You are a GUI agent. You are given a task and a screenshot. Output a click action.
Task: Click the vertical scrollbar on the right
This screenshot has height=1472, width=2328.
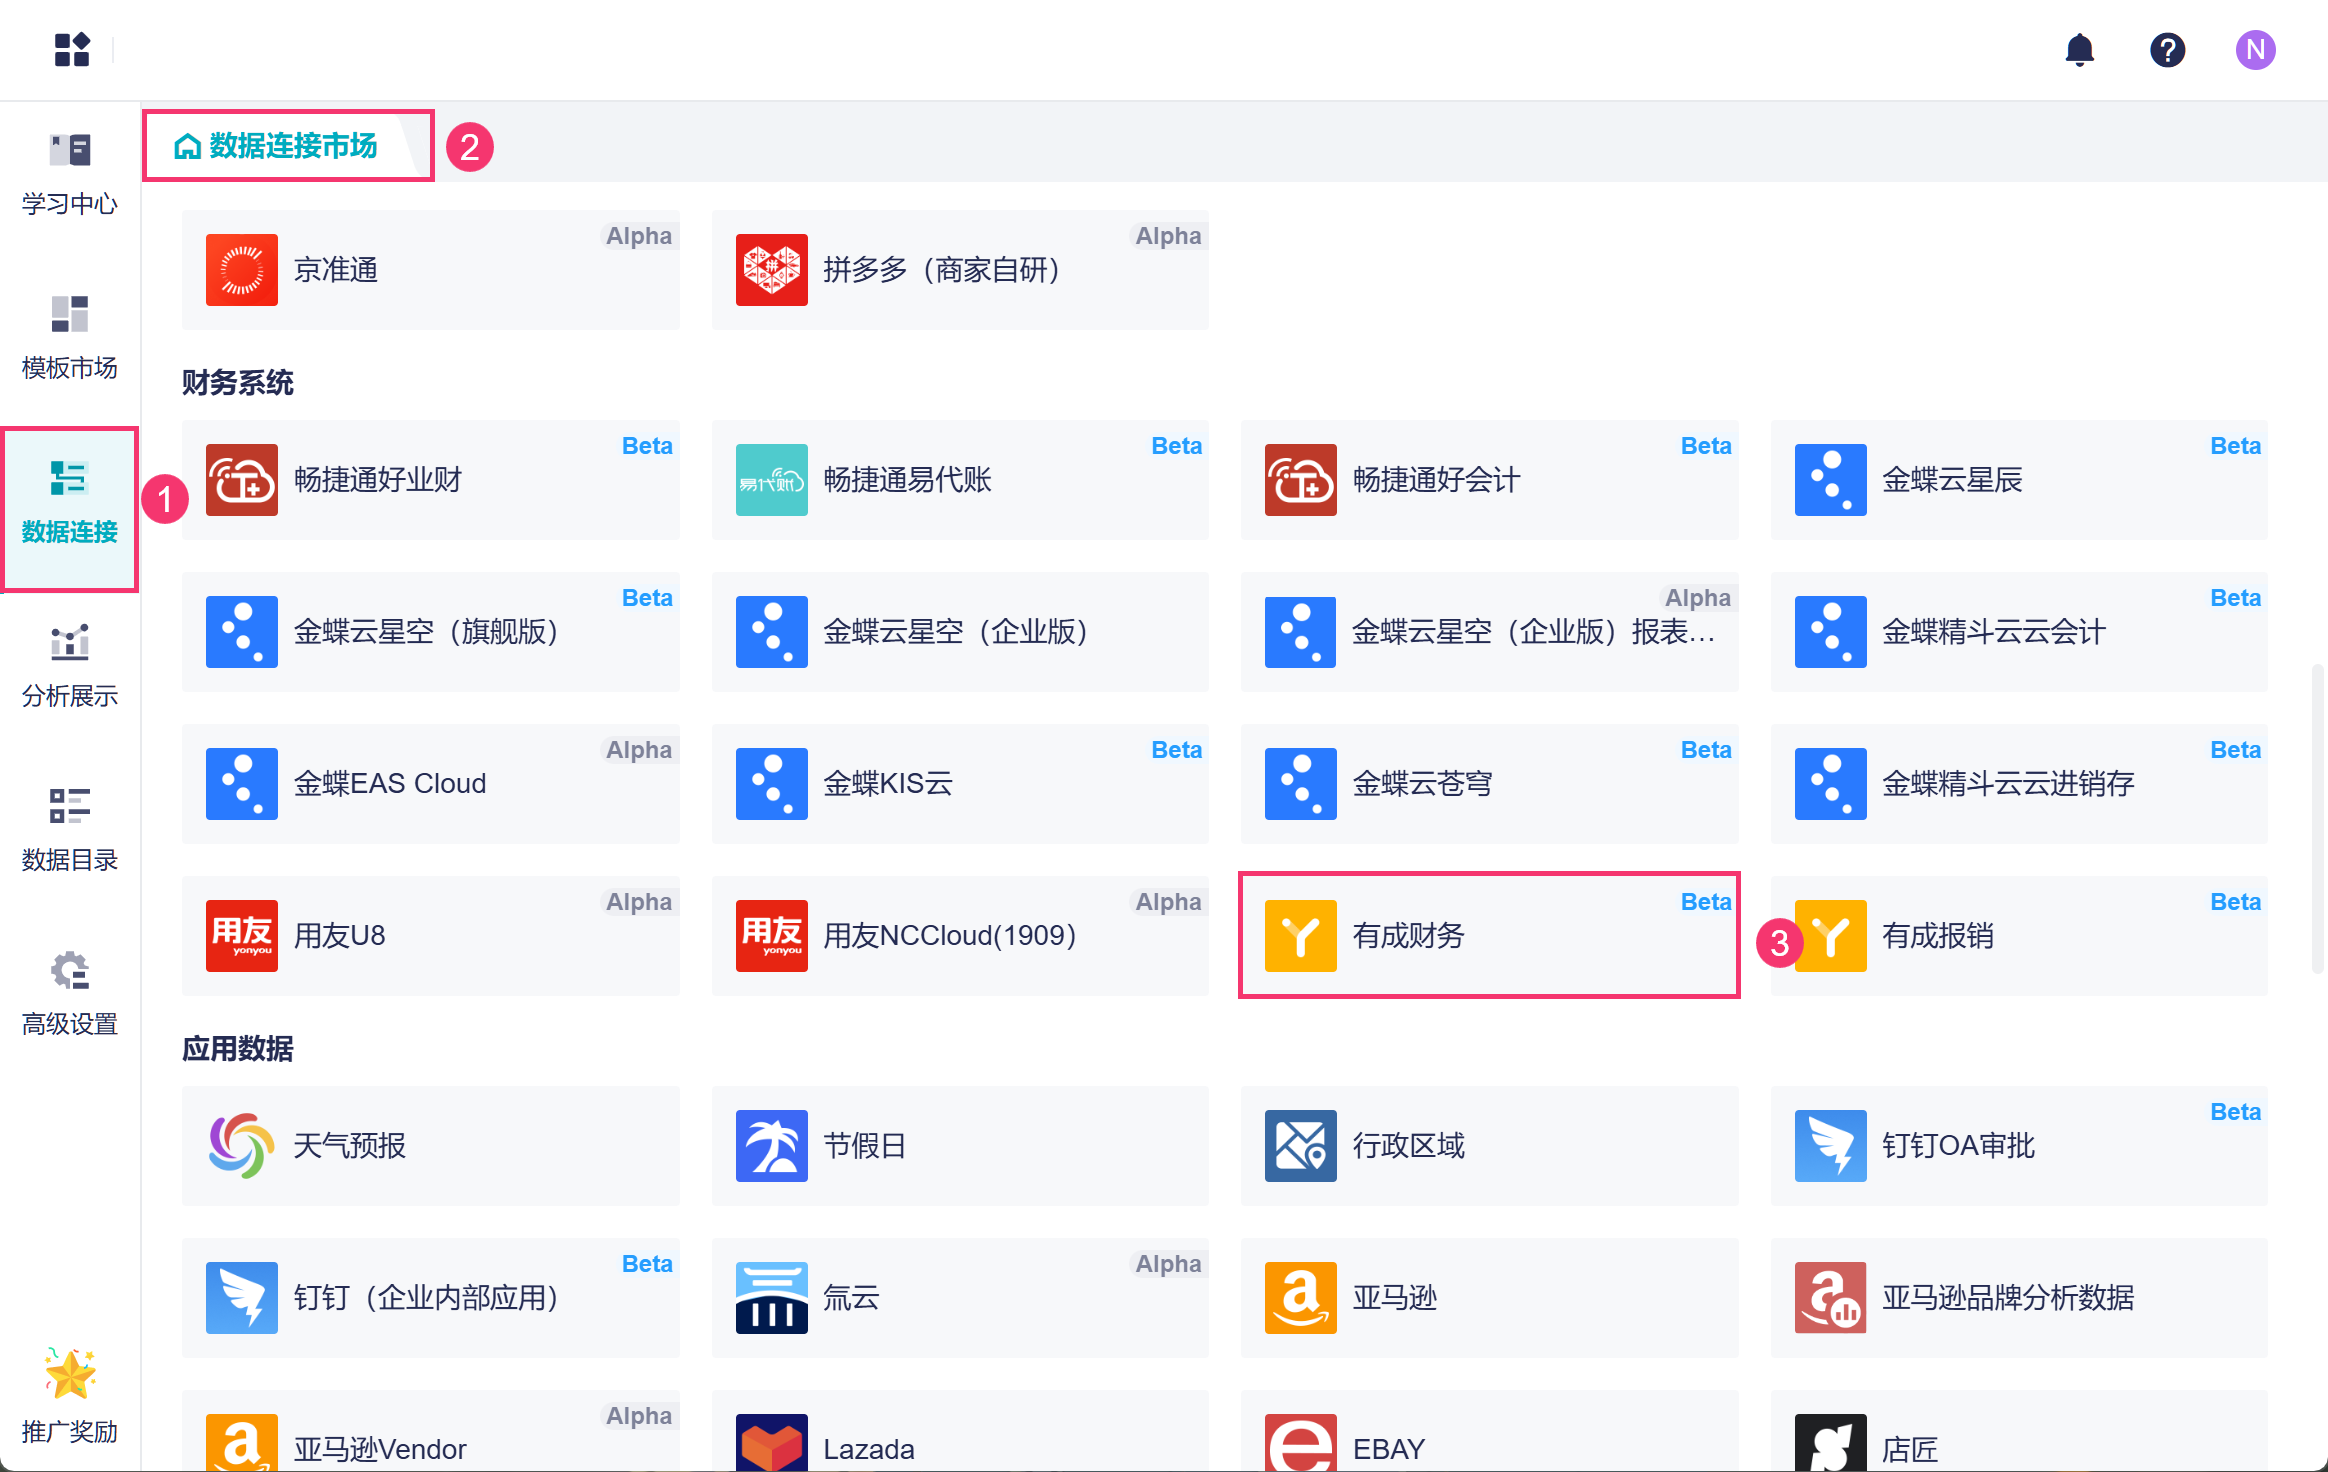point(2316,818)
